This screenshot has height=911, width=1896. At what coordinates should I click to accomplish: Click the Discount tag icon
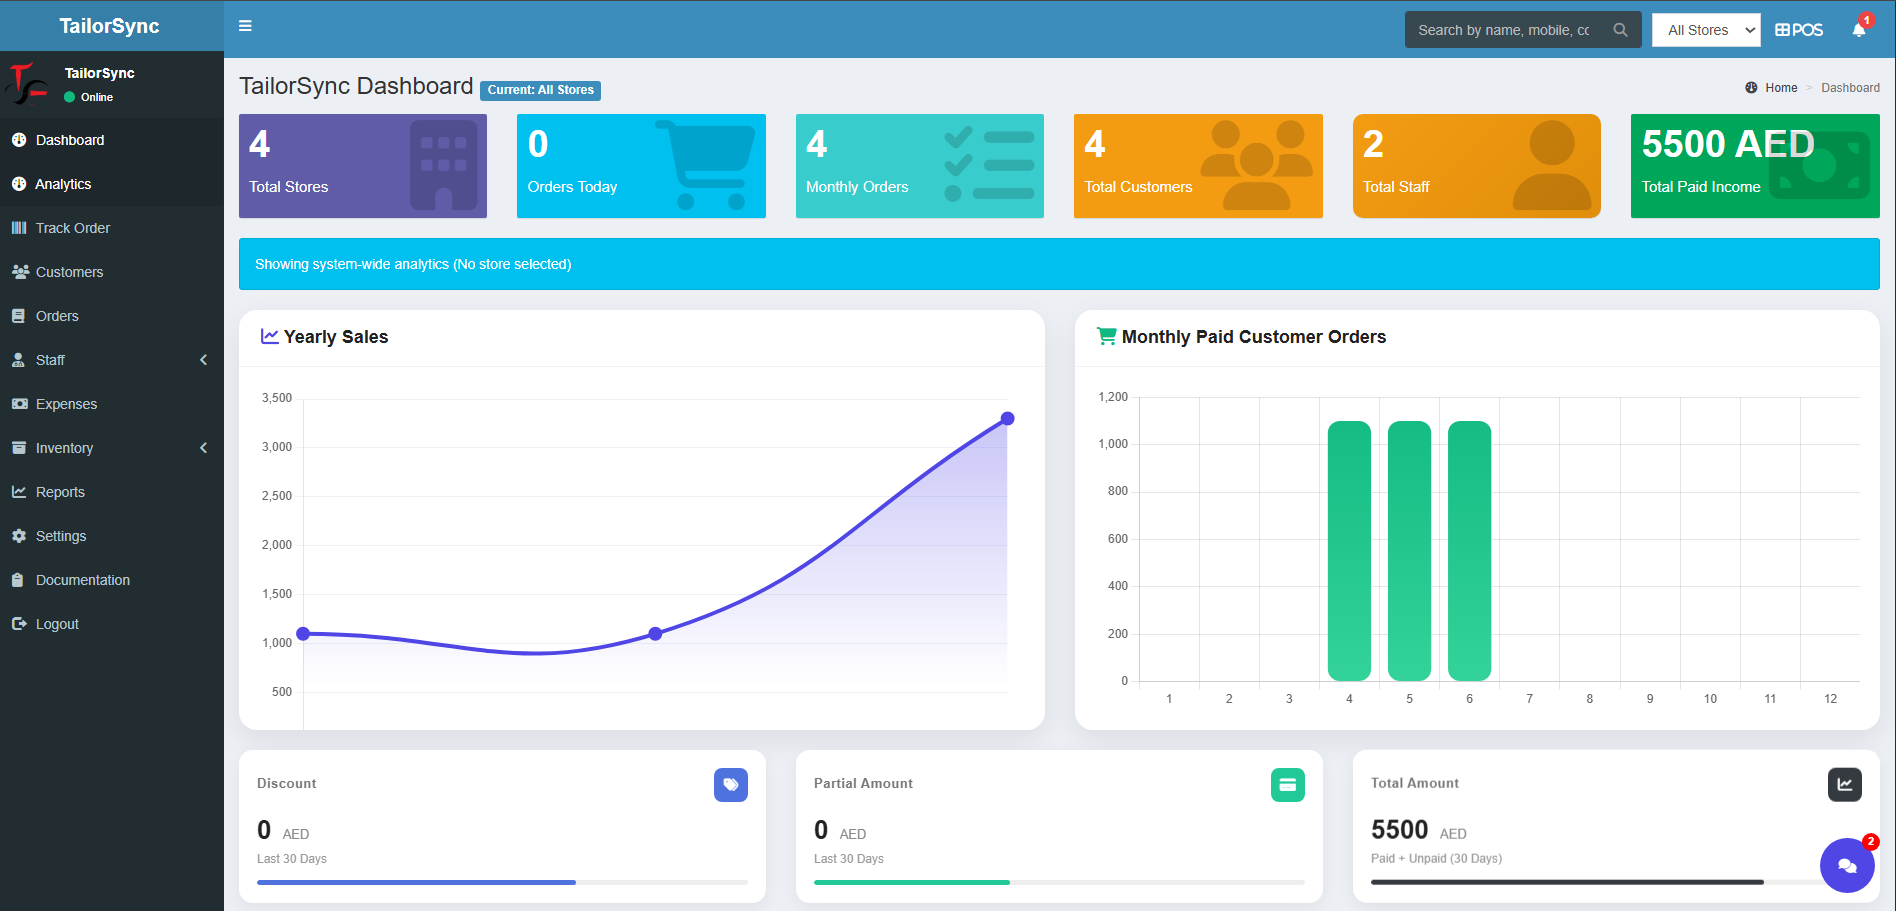point(731,785)
